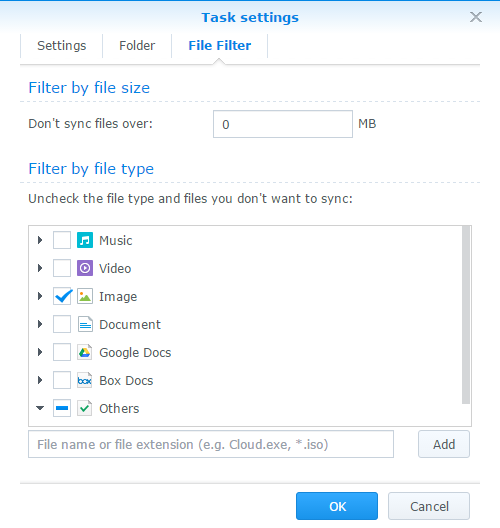Switch to the Settings tab
The width and height of the screenshot is (500, 528).
(x=62, y=45)
